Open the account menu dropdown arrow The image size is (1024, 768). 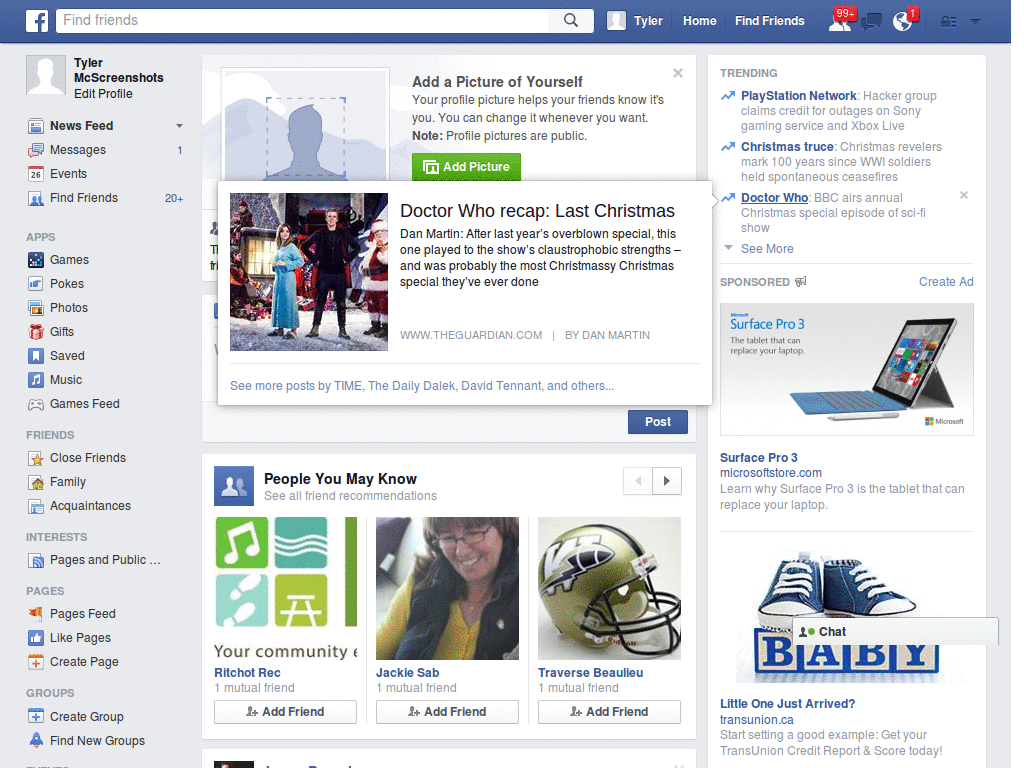(976, 22)
